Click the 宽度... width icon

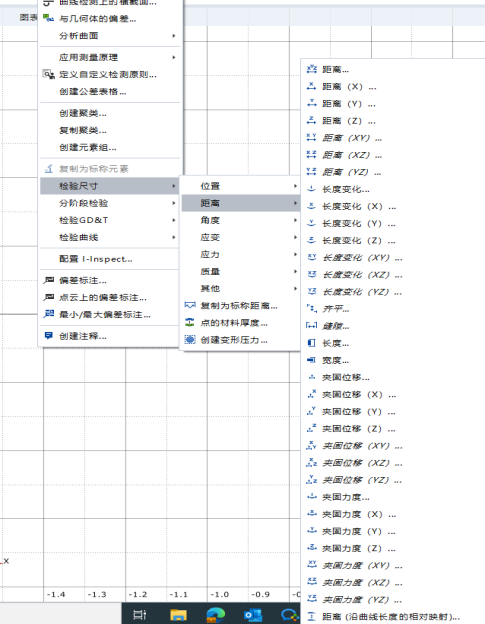coord(312,360)
